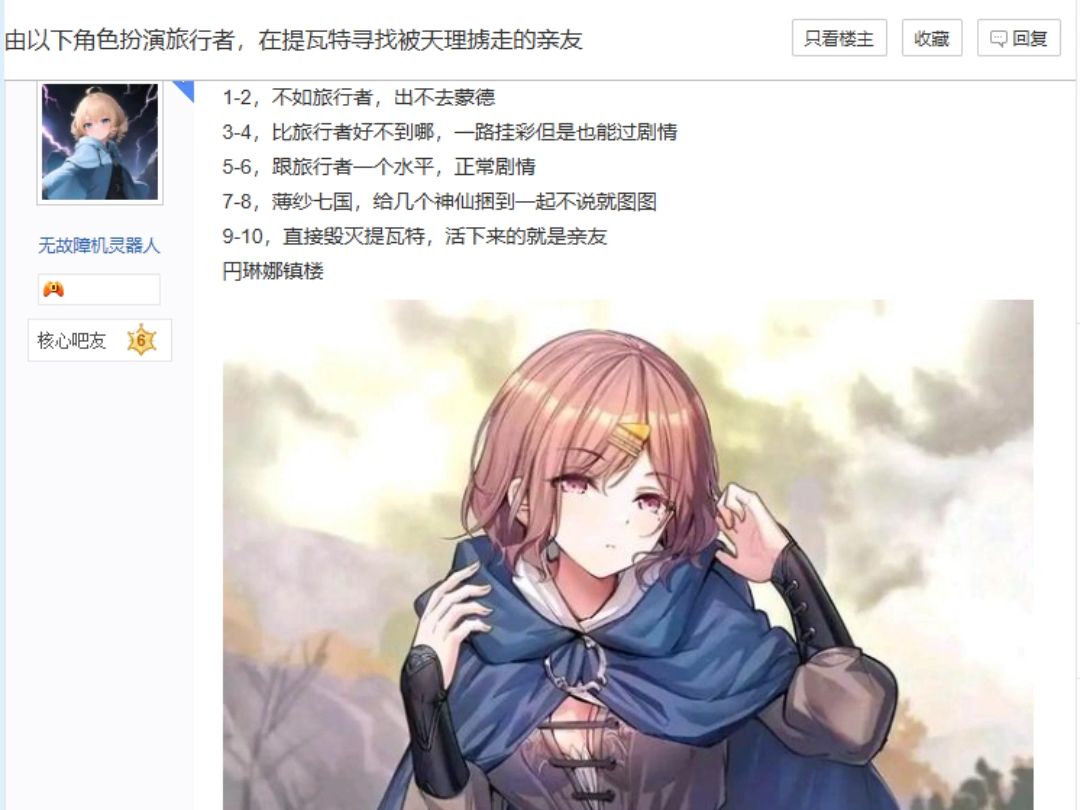Bookmark the thread using 收藏
The image size is (1080, 810).
click(x=931, y=39)
